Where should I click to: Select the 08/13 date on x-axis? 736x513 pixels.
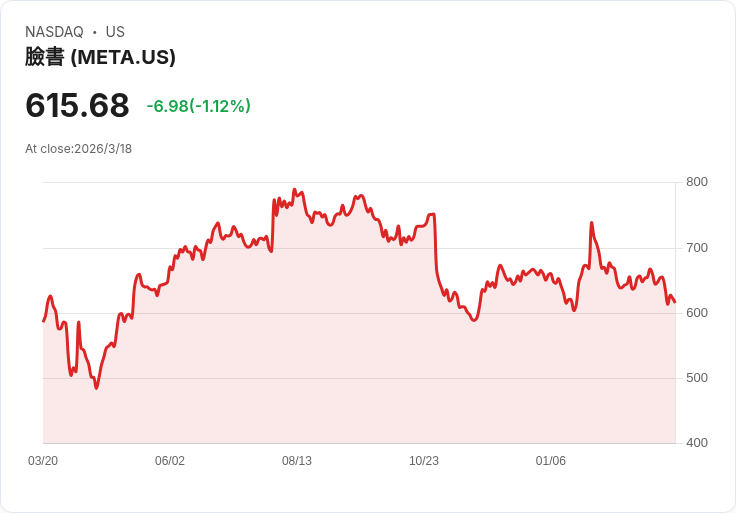pos(297,461)
